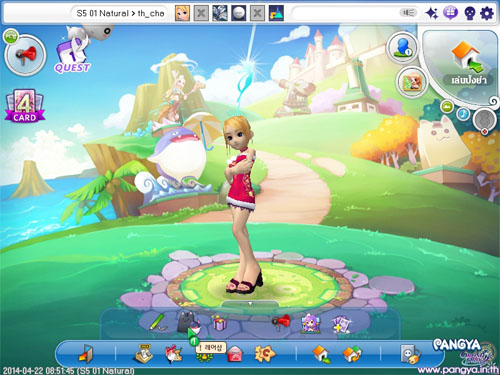
Task: Open the settings gear icon
Action: pyautogui.click(x=487, y=13)
